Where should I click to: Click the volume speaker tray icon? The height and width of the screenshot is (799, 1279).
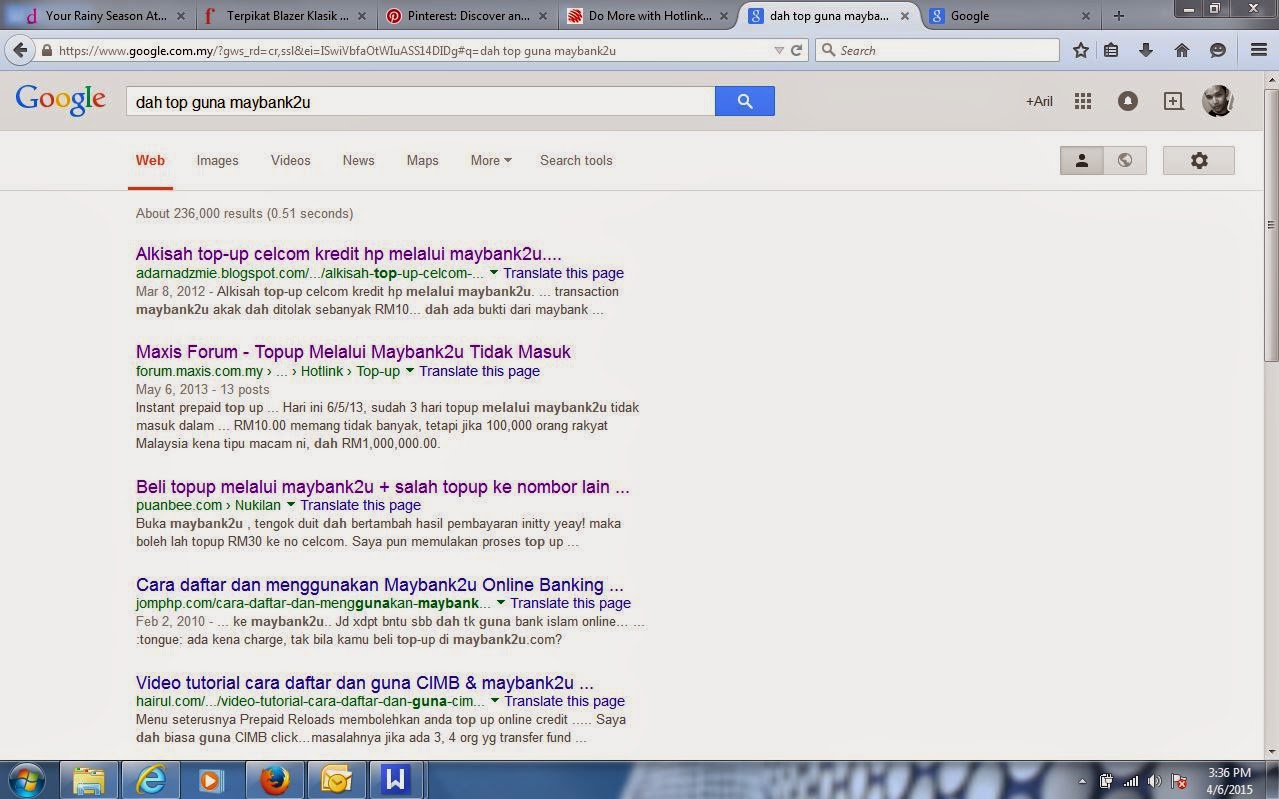tap(1154, 781)
